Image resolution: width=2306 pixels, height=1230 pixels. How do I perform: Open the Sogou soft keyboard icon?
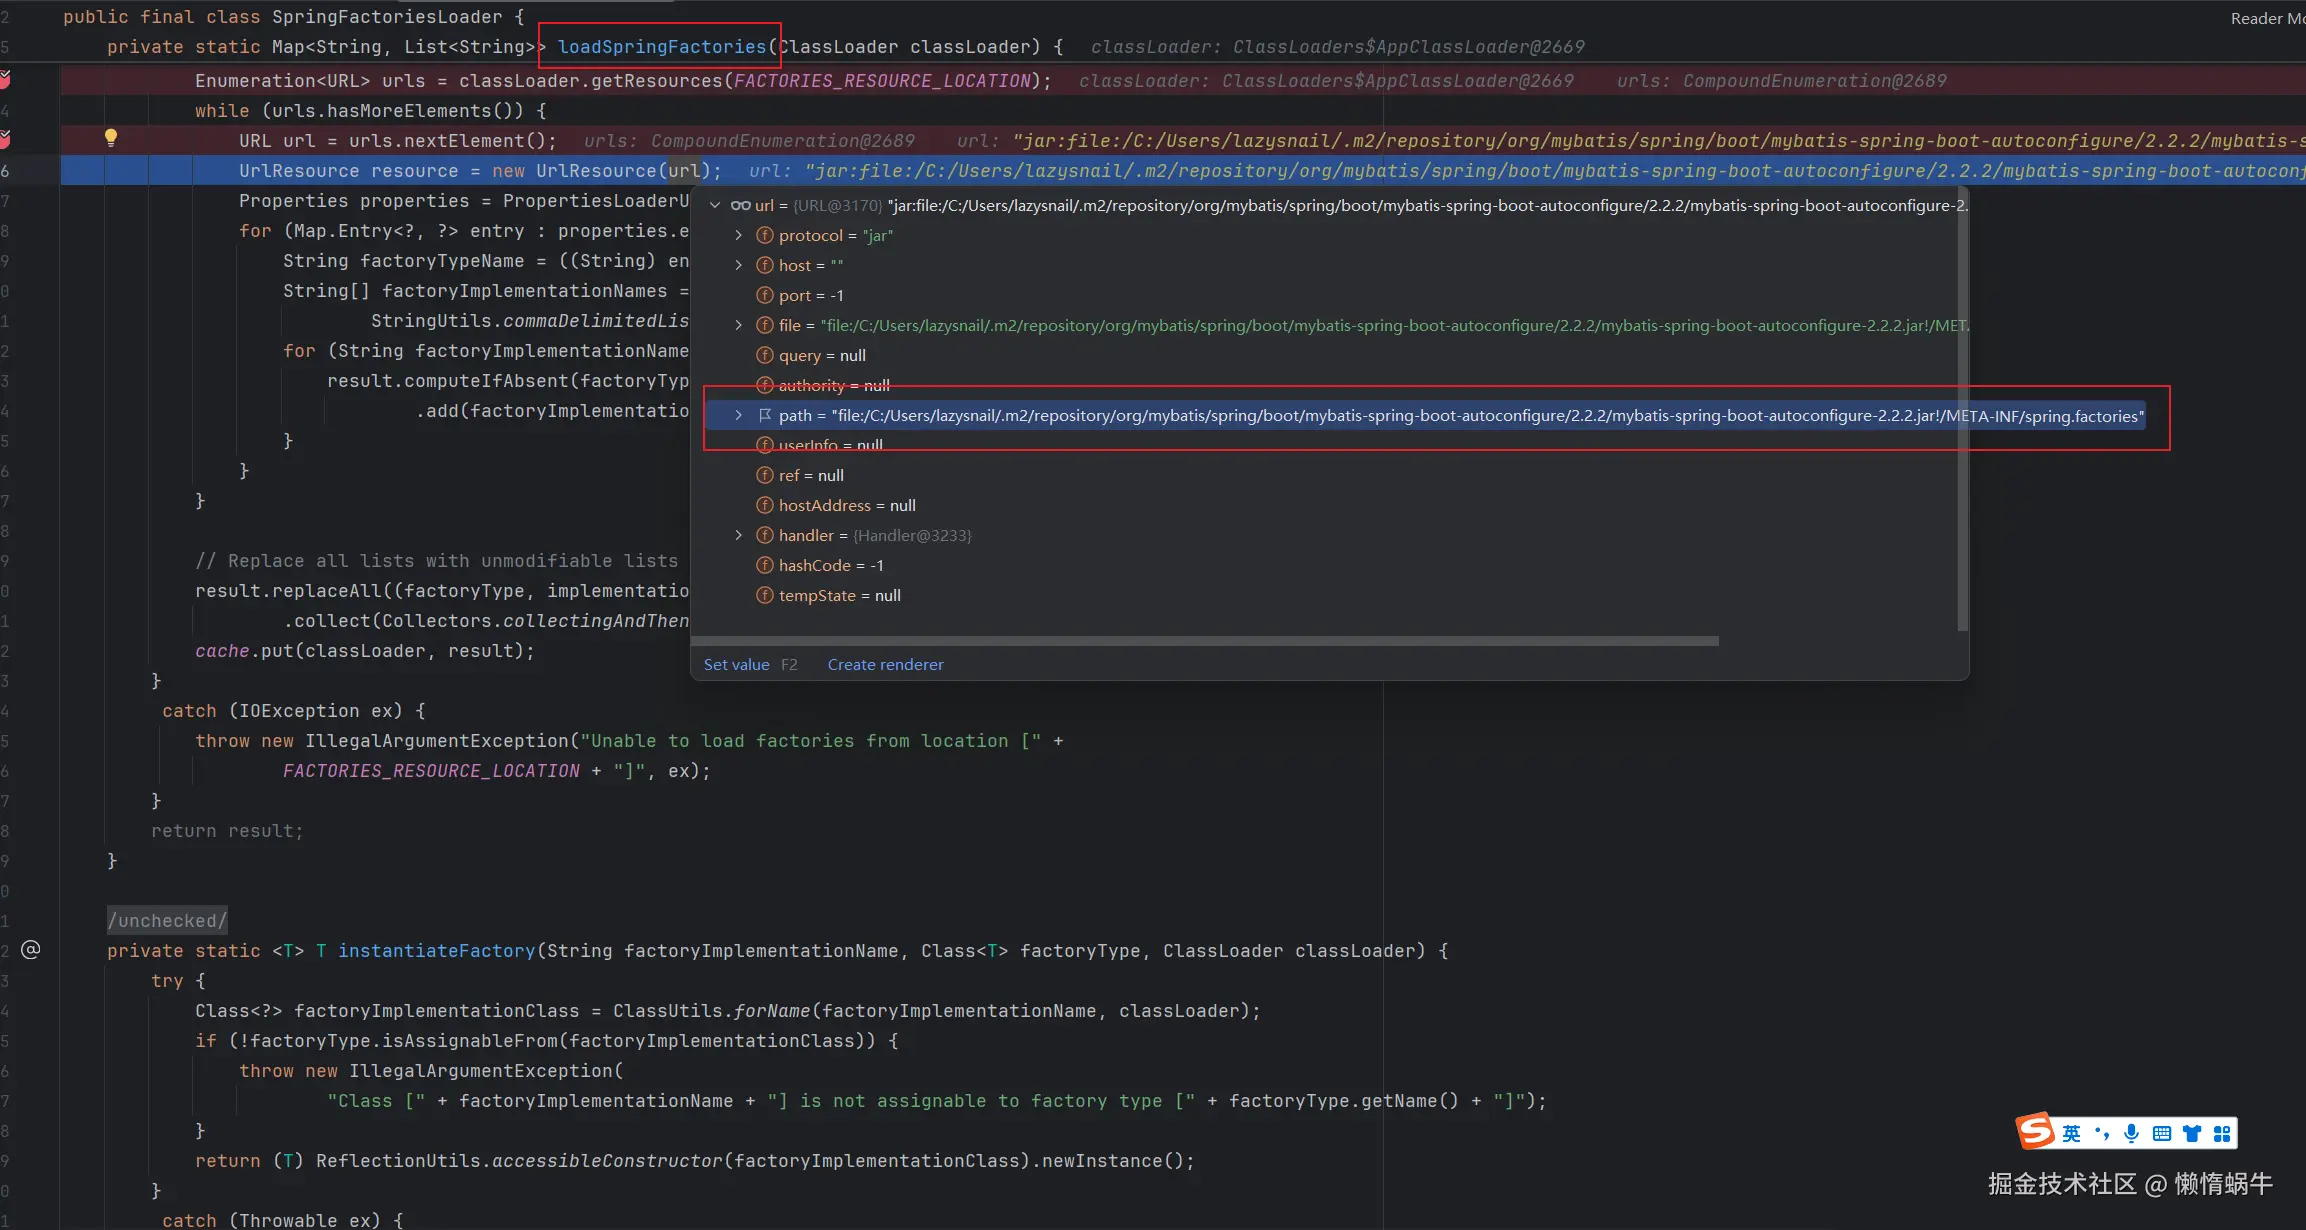click(x=2161, y=1133)
